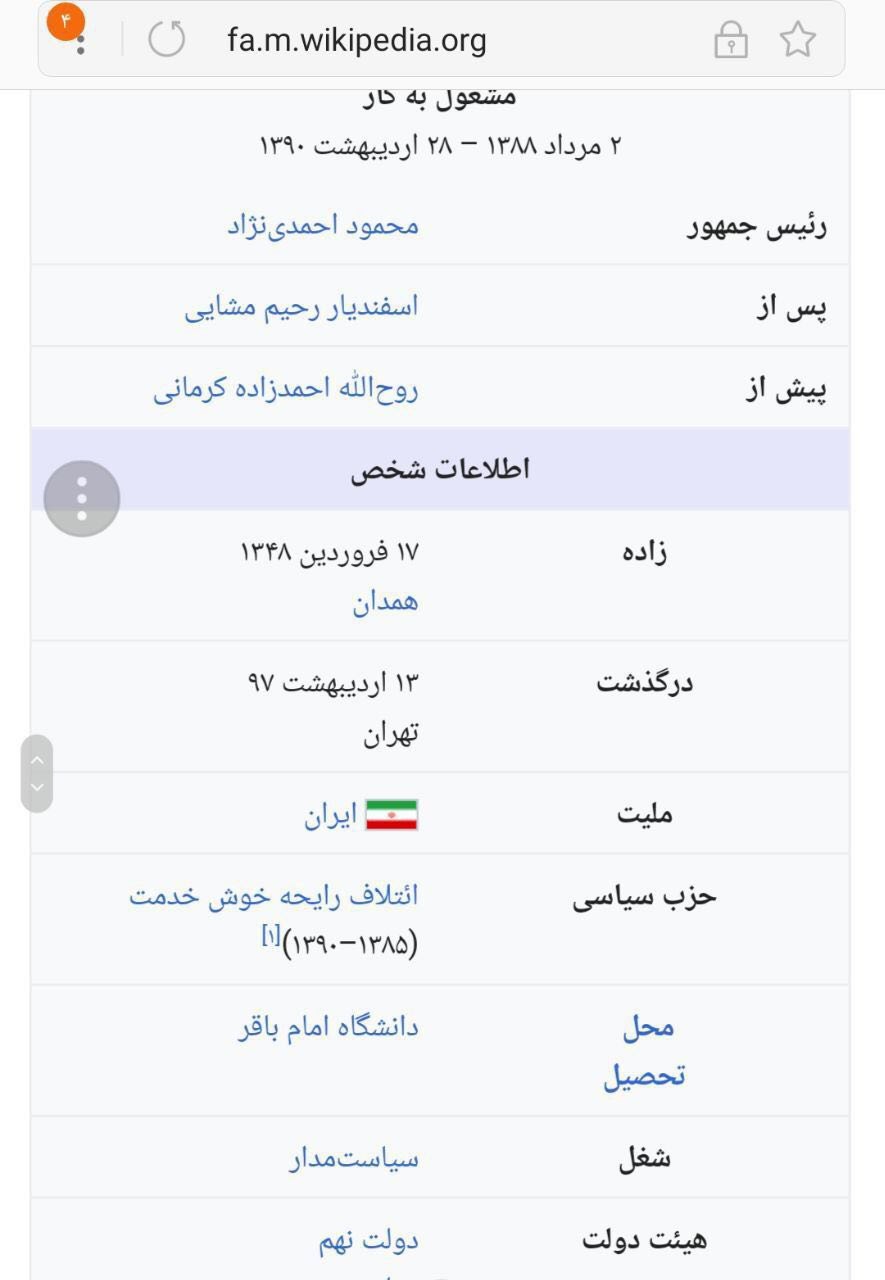Image resolution: width=885 pixels, height=1280 pixels.
Task: Click the محل تحصیل label link
Action: tap(645, 1051)
